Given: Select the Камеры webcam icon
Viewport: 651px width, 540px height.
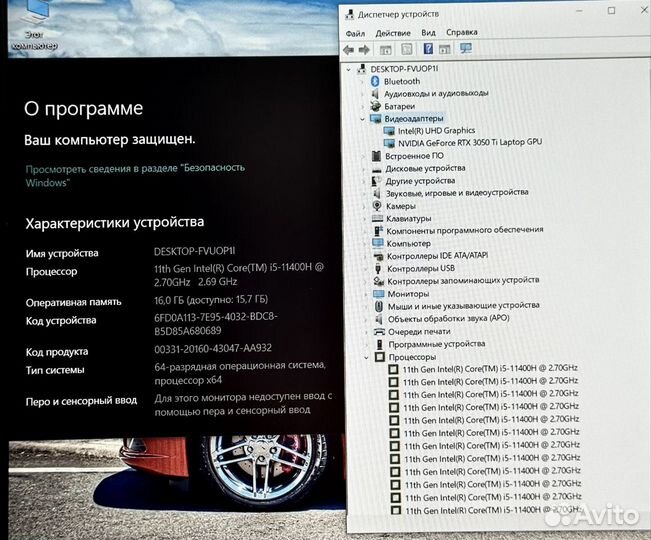Looking at the screenshot, I should (377, 206).
